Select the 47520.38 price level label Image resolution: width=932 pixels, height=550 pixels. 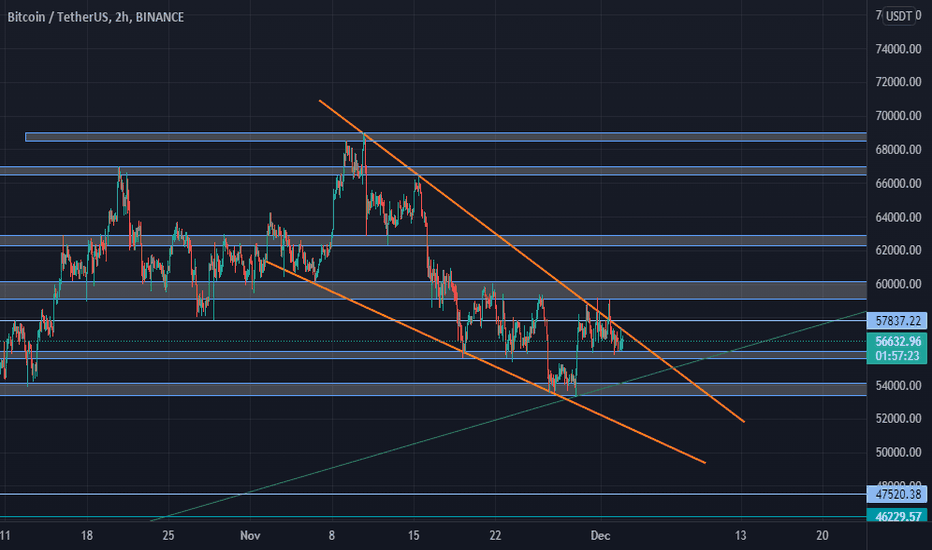click(x=898, y=494)
